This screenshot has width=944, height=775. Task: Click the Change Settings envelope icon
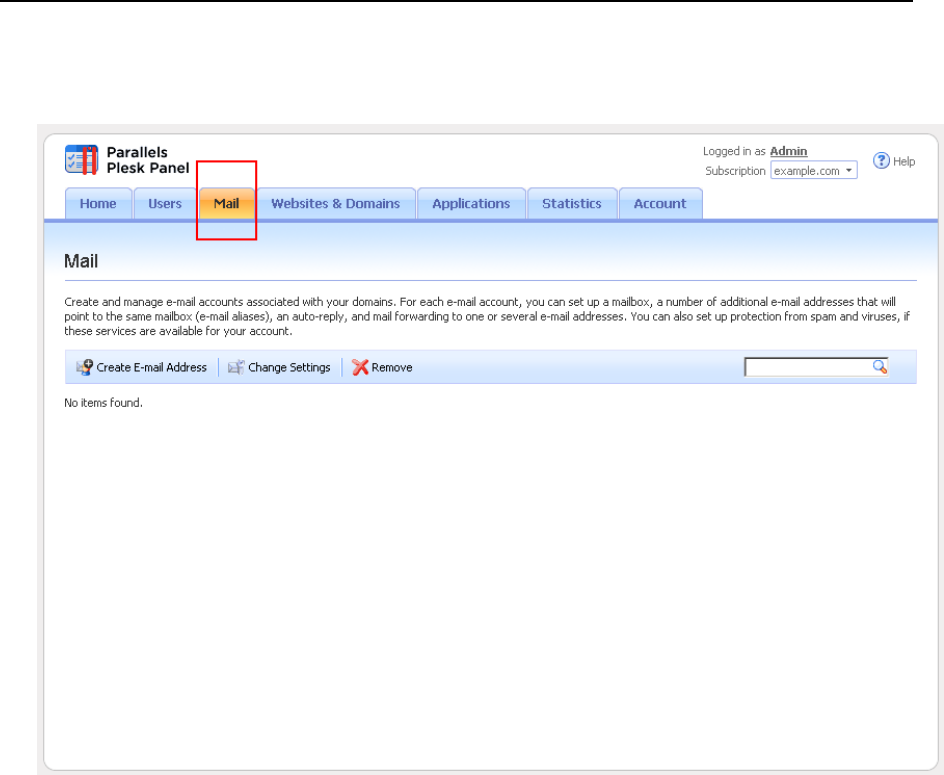[236, 367]
